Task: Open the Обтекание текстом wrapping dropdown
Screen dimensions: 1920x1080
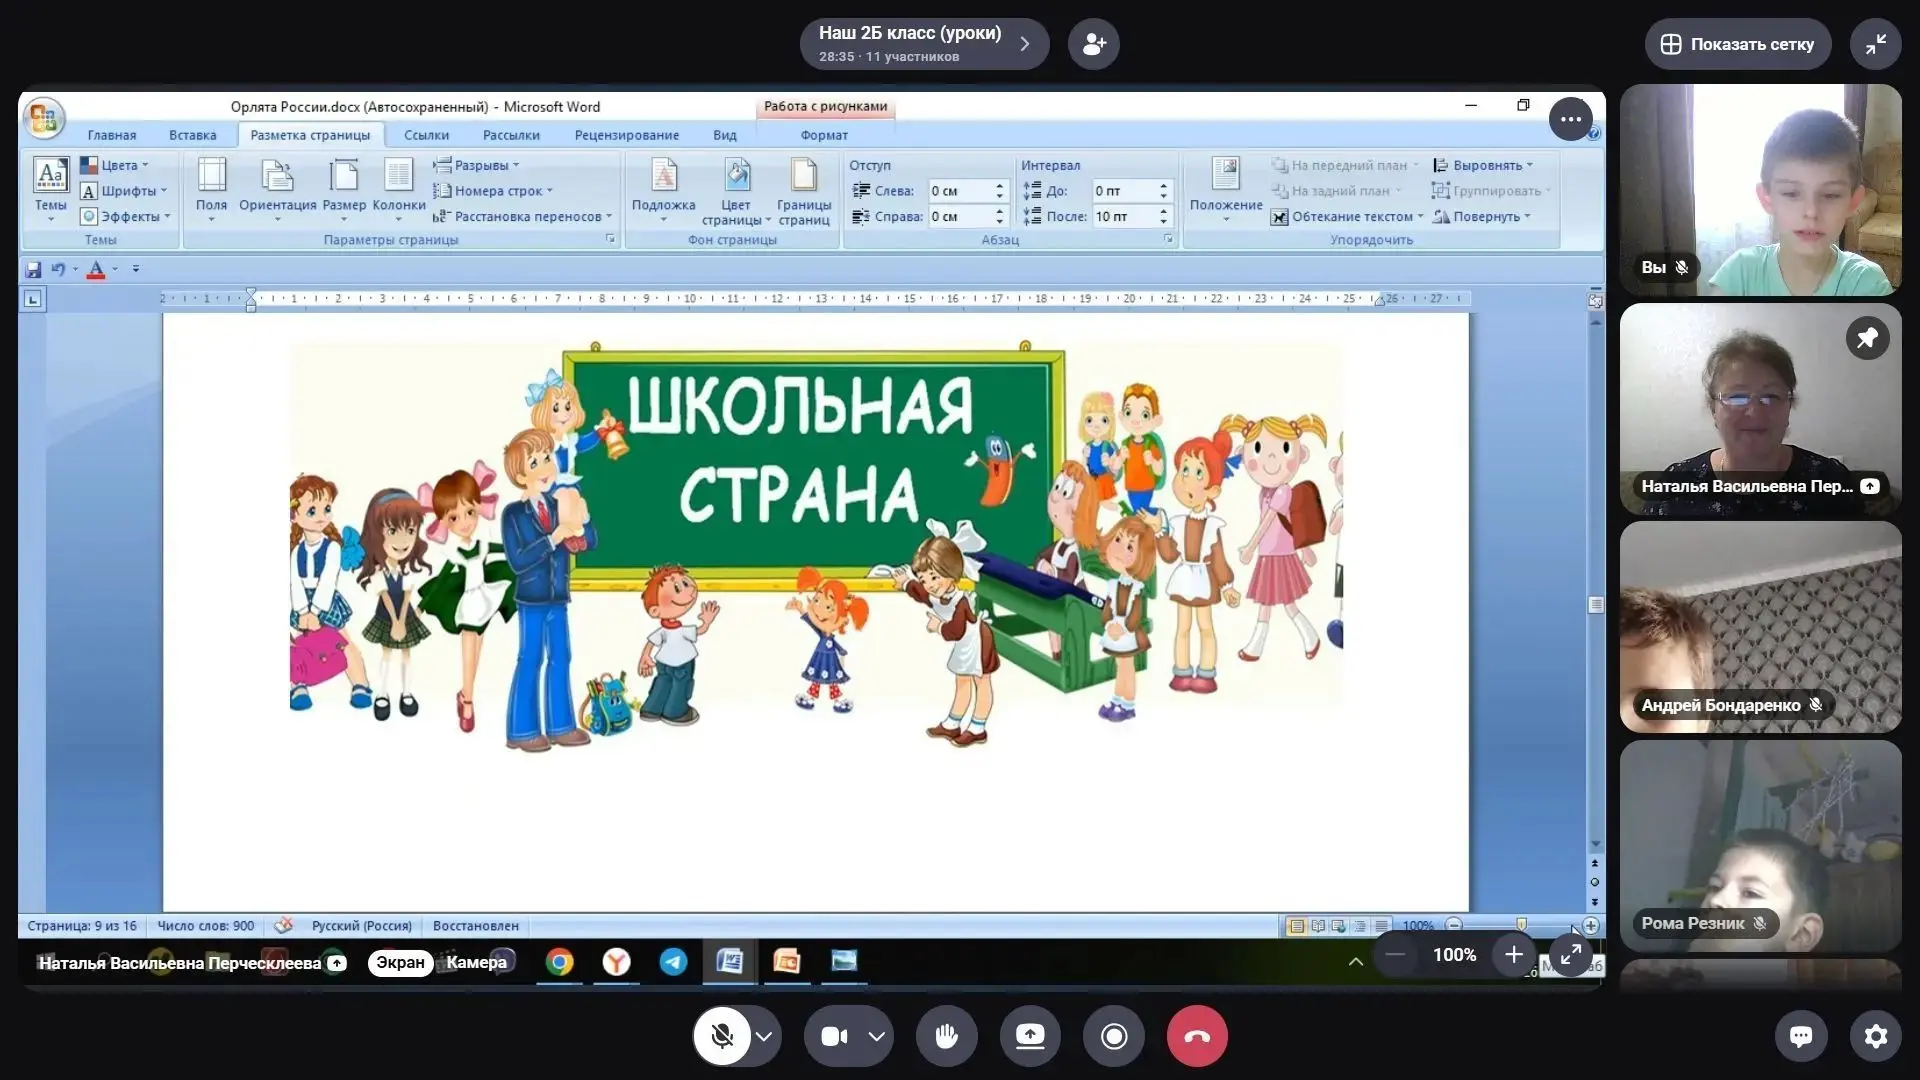Action: (x=1347, y=217)
